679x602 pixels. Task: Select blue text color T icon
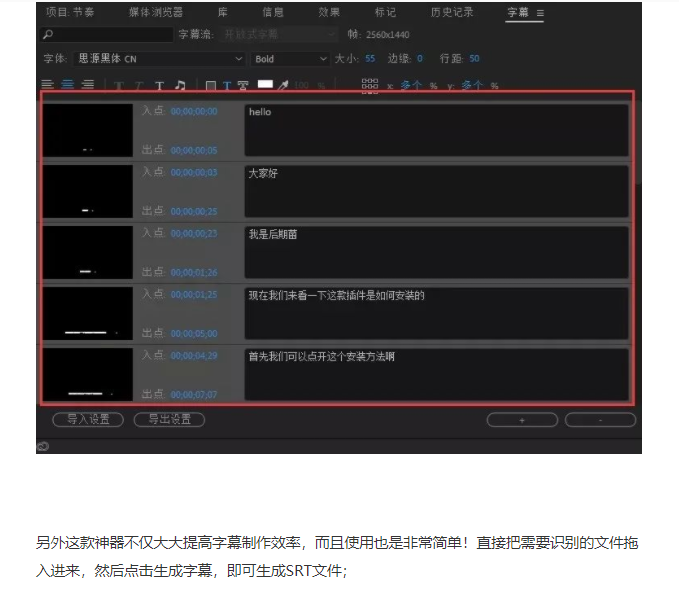[227, 86]
